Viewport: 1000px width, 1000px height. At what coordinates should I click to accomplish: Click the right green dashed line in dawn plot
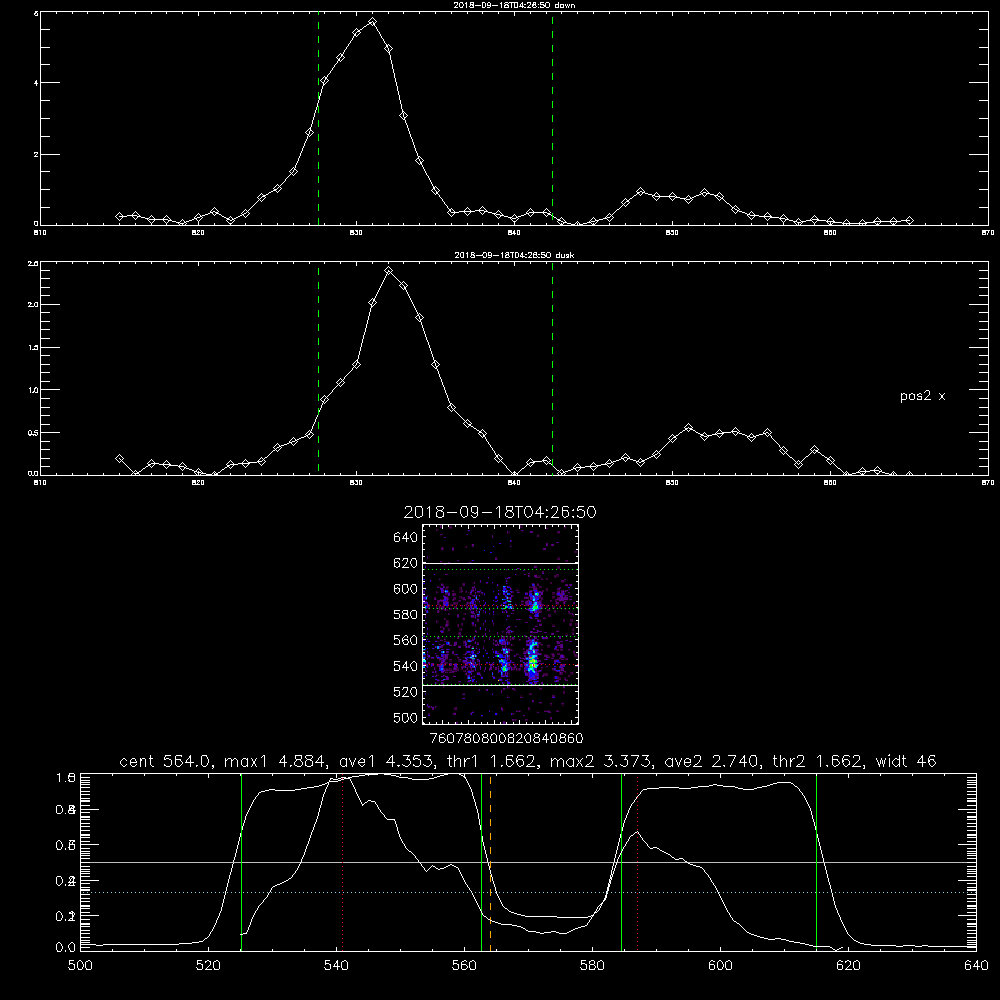[552, 121]
